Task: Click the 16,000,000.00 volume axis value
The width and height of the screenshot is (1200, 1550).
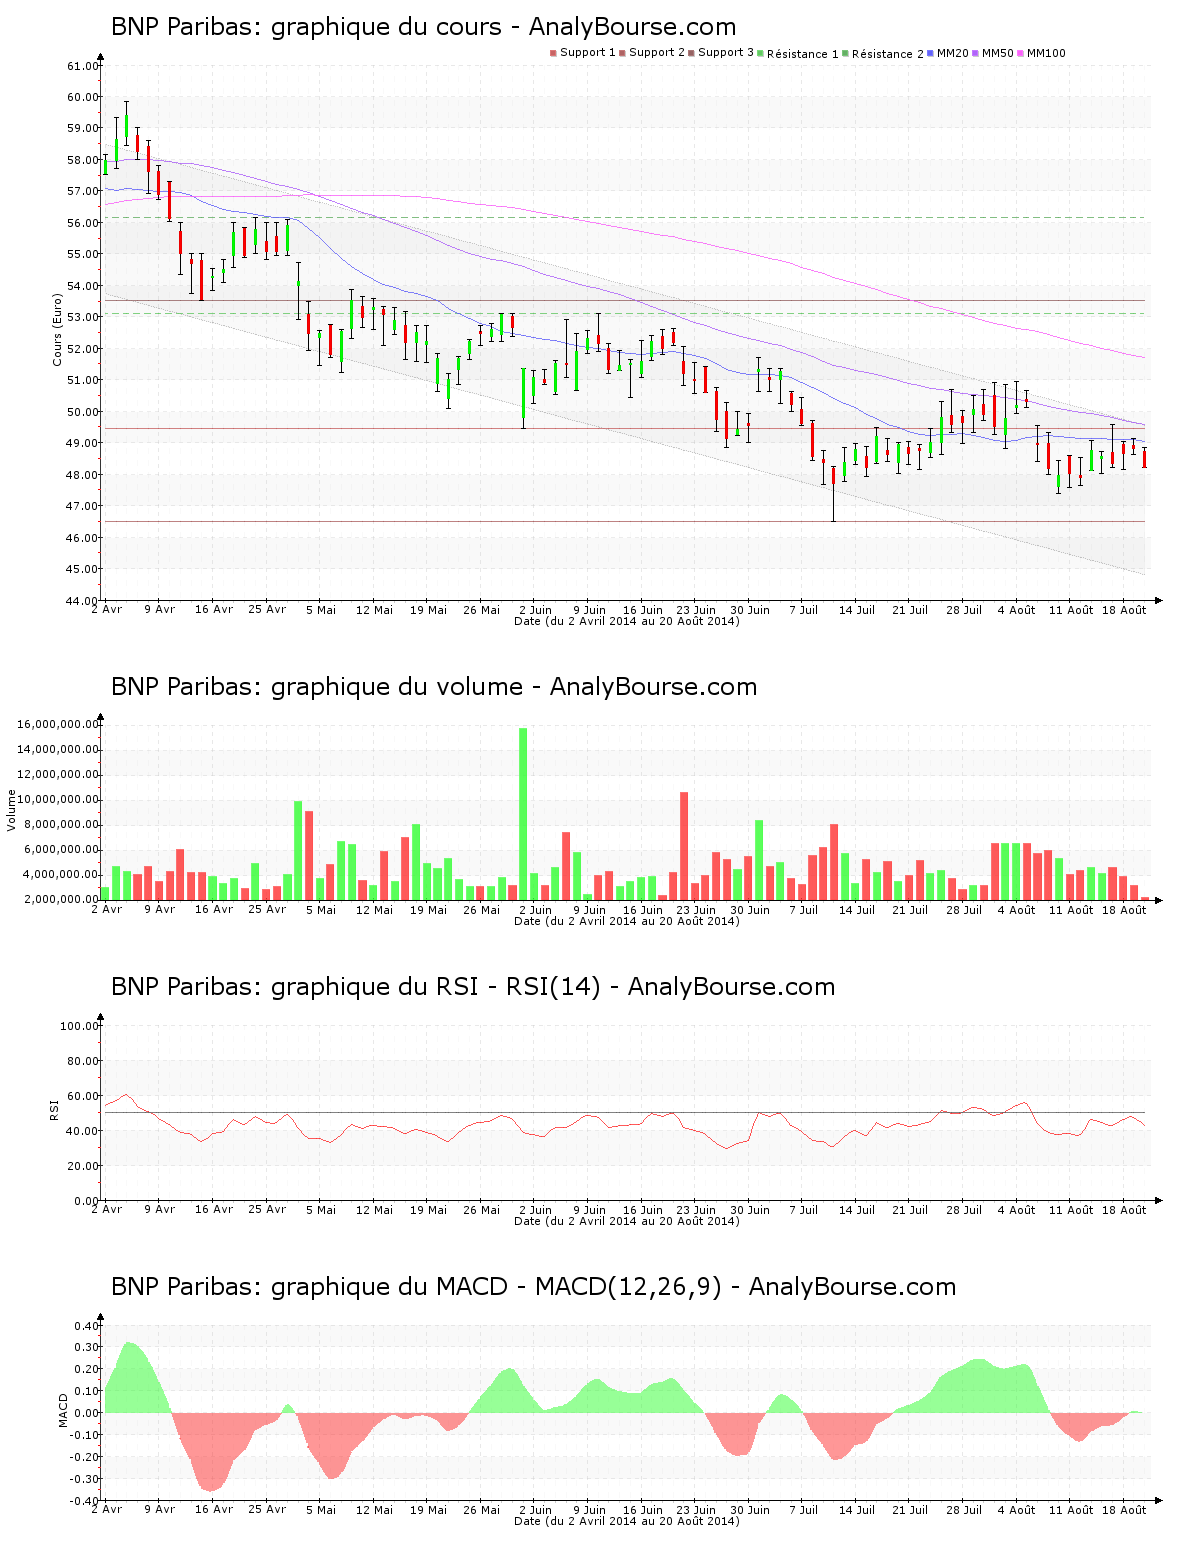Action: pyautogui.click(x=58, y=724)
